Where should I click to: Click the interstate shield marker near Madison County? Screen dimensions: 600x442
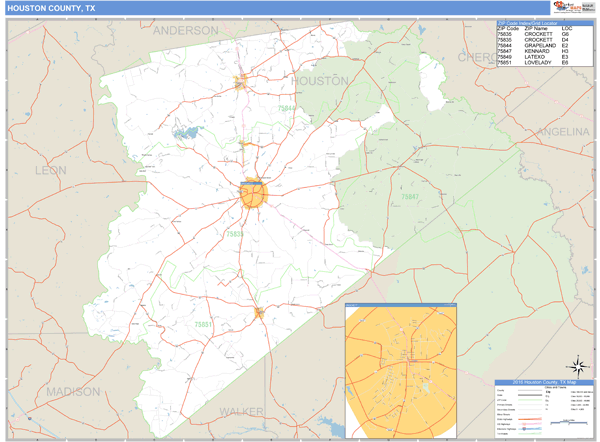click(29, 419)
